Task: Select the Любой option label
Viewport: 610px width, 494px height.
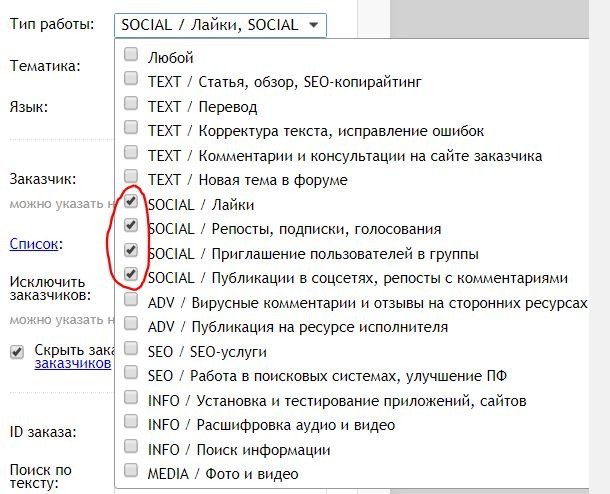Action: pyautogui.click(x=170, y=58)
